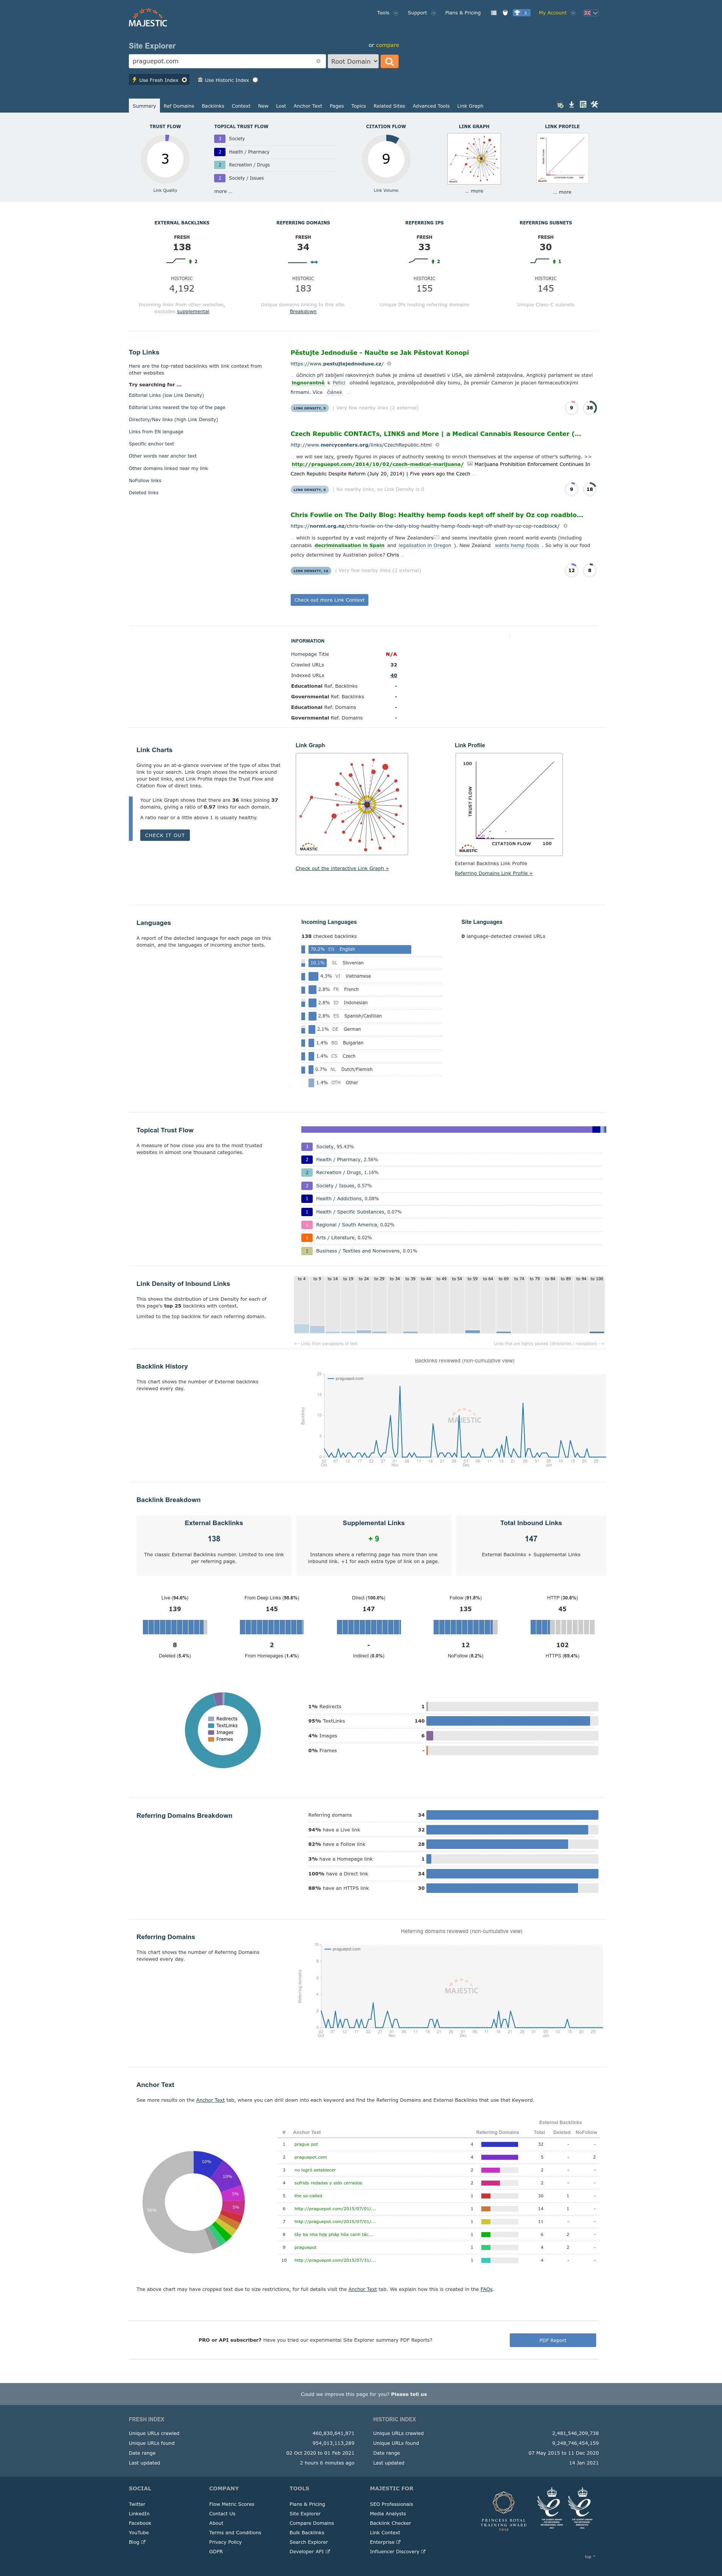Click the Recreation / Drugs color swatch
The width and height of the screenshot is (722, 2576).
(x=307, y=1172)
